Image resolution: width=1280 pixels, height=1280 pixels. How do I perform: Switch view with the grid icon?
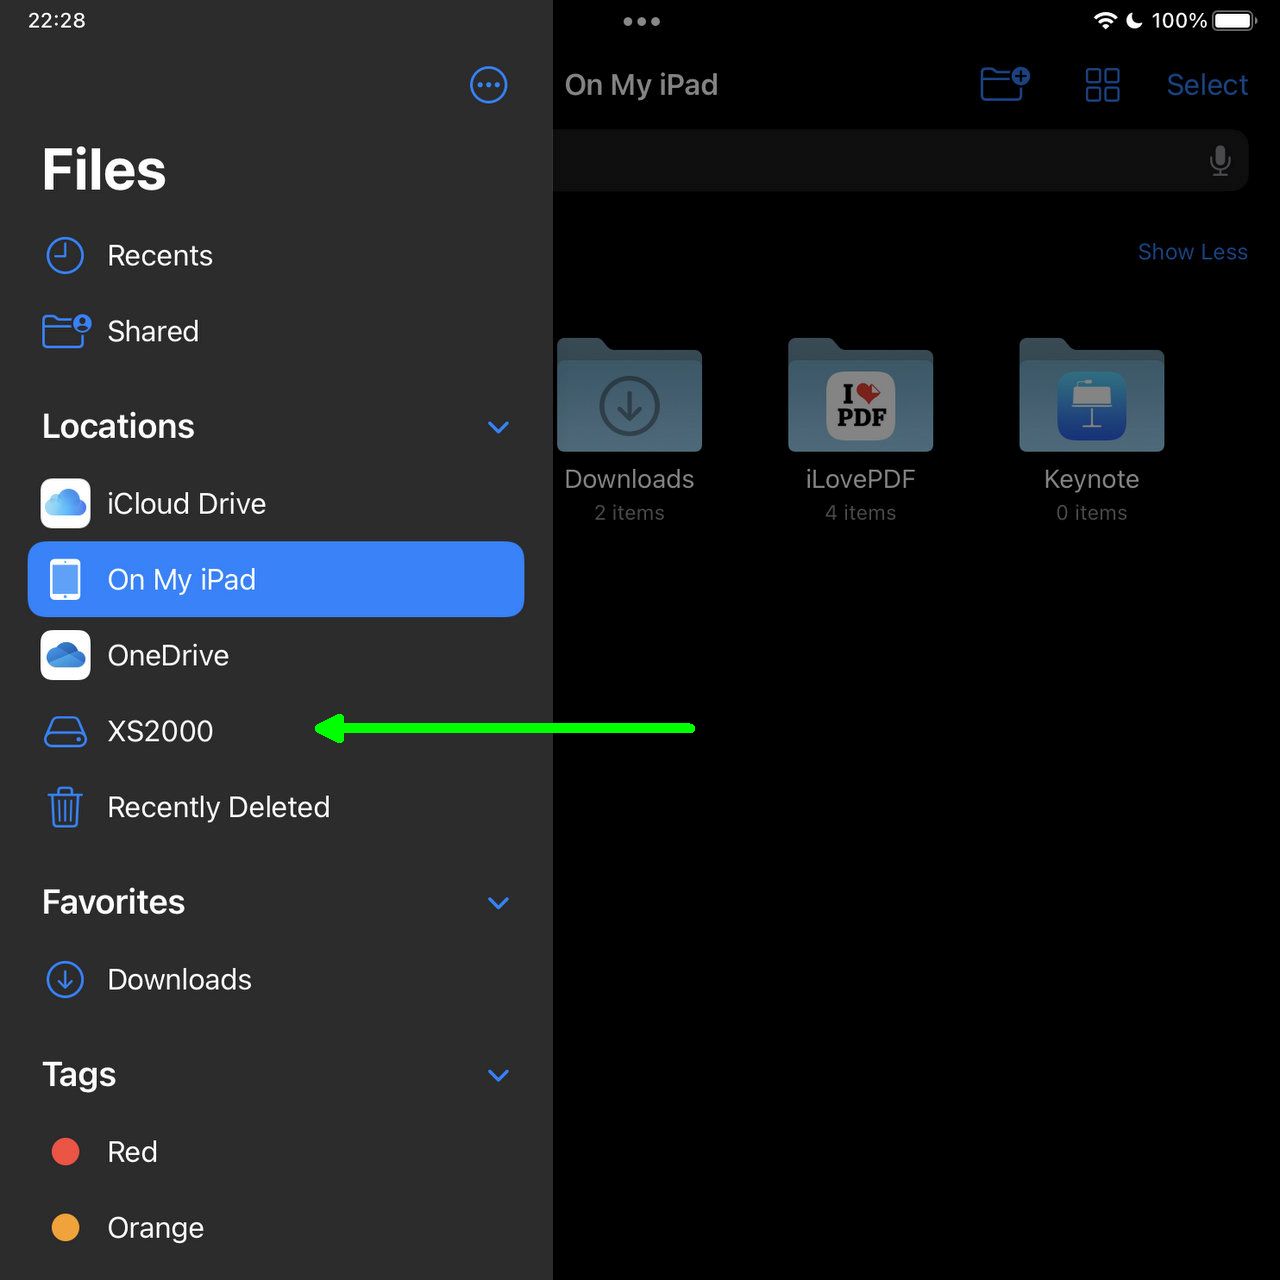click(x=1102, y=85)
